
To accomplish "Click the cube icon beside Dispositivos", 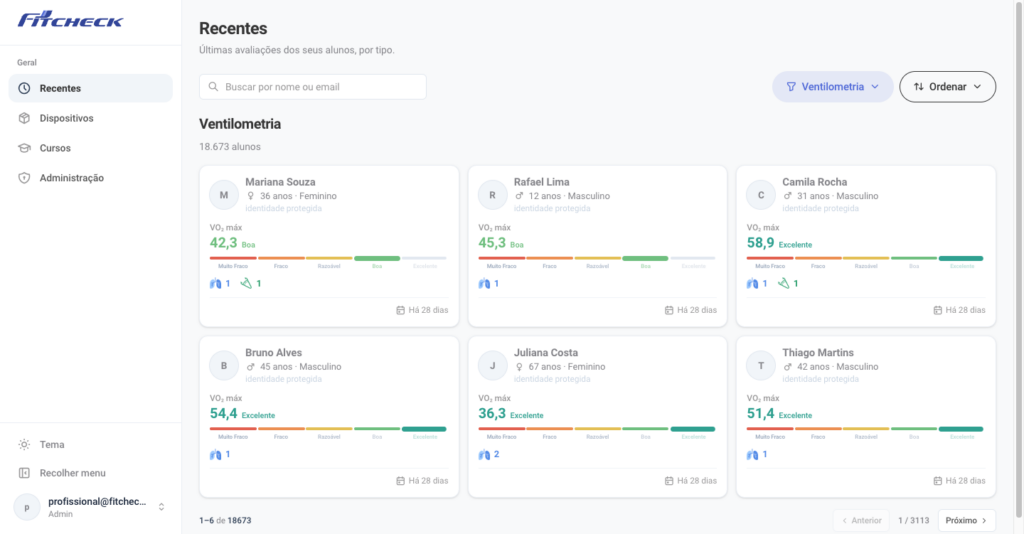I will [24, 118].
